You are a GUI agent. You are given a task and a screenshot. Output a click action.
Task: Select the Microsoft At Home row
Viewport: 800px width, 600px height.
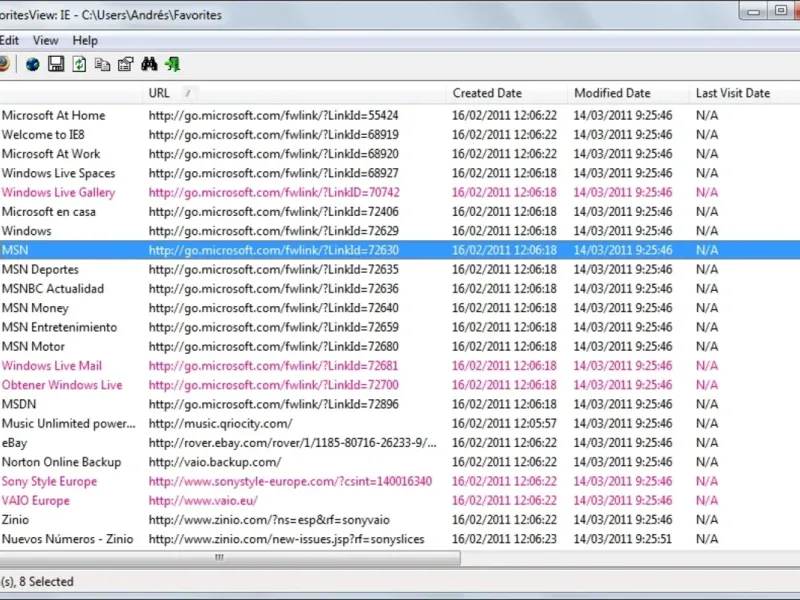pos(400,115)
